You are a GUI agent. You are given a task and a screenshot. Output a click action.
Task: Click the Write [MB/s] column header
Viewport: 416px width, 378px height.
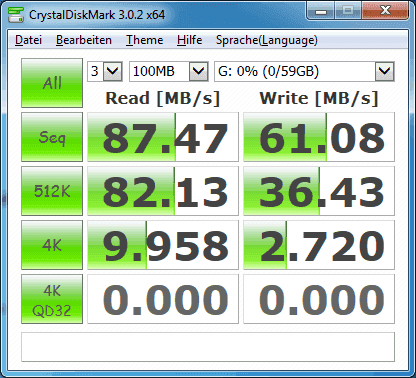[x=319, y=98]
